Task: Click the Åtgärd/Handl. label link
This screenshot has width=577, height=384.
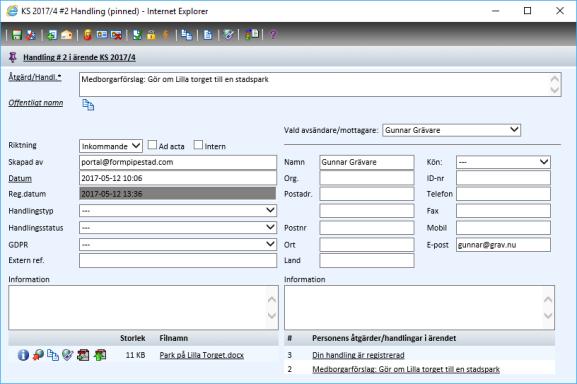Action: coord(35,77)
